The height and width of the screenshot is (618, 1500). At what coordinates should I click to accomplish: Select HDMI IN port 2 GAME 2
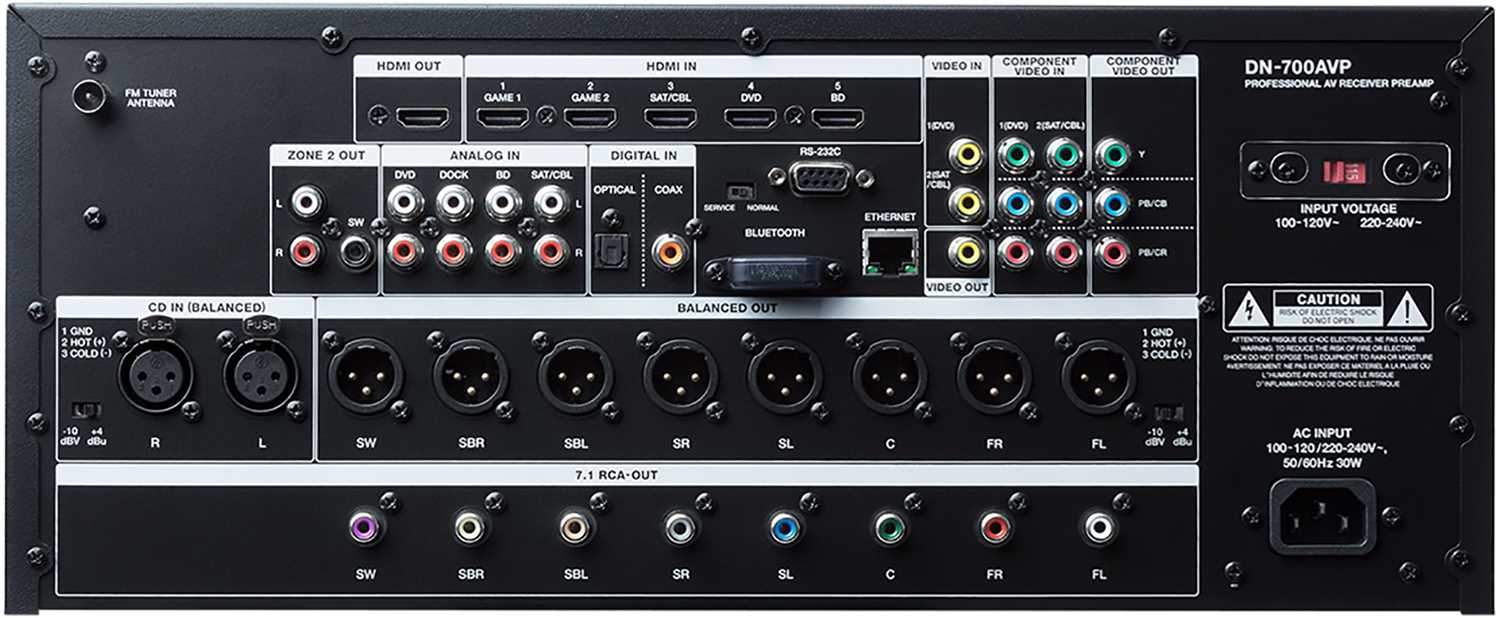point(590,118)
